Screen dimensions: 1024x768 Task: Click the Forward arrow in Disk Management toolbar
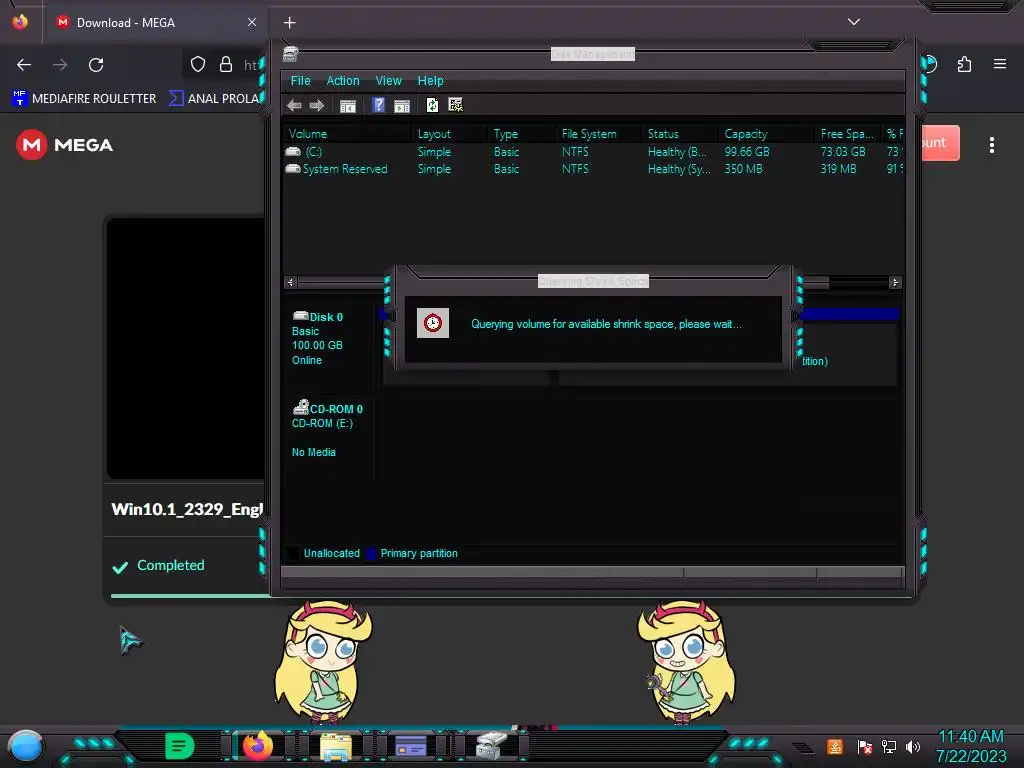[x=317, y=105]
